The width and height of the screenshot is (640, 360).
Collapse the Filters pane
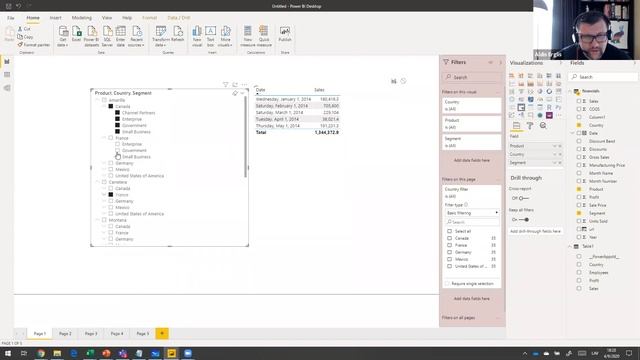click(x=500, y=62)
